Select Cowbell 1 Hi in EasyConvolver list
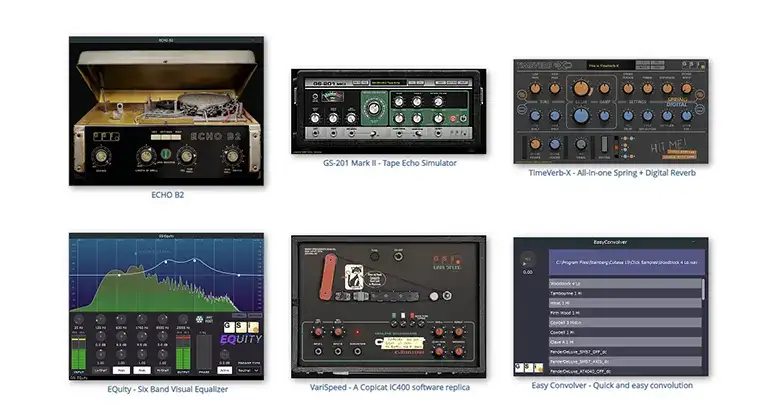 625,332
